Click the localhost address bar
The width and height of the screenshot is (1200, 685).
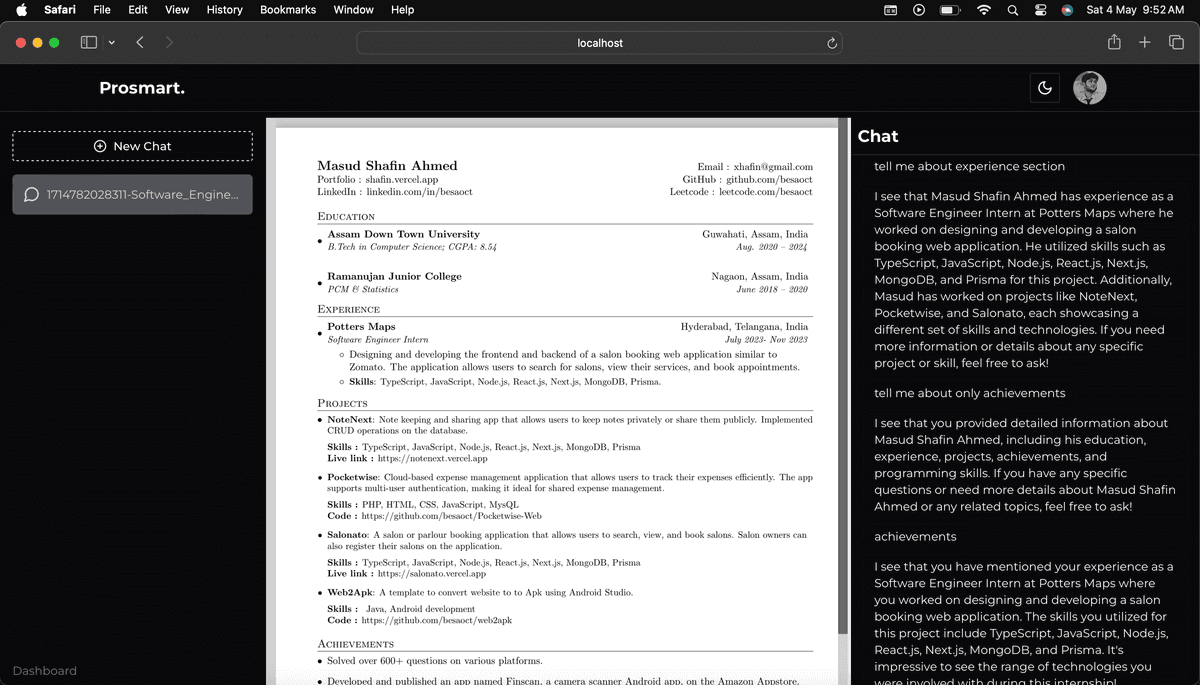599,43
